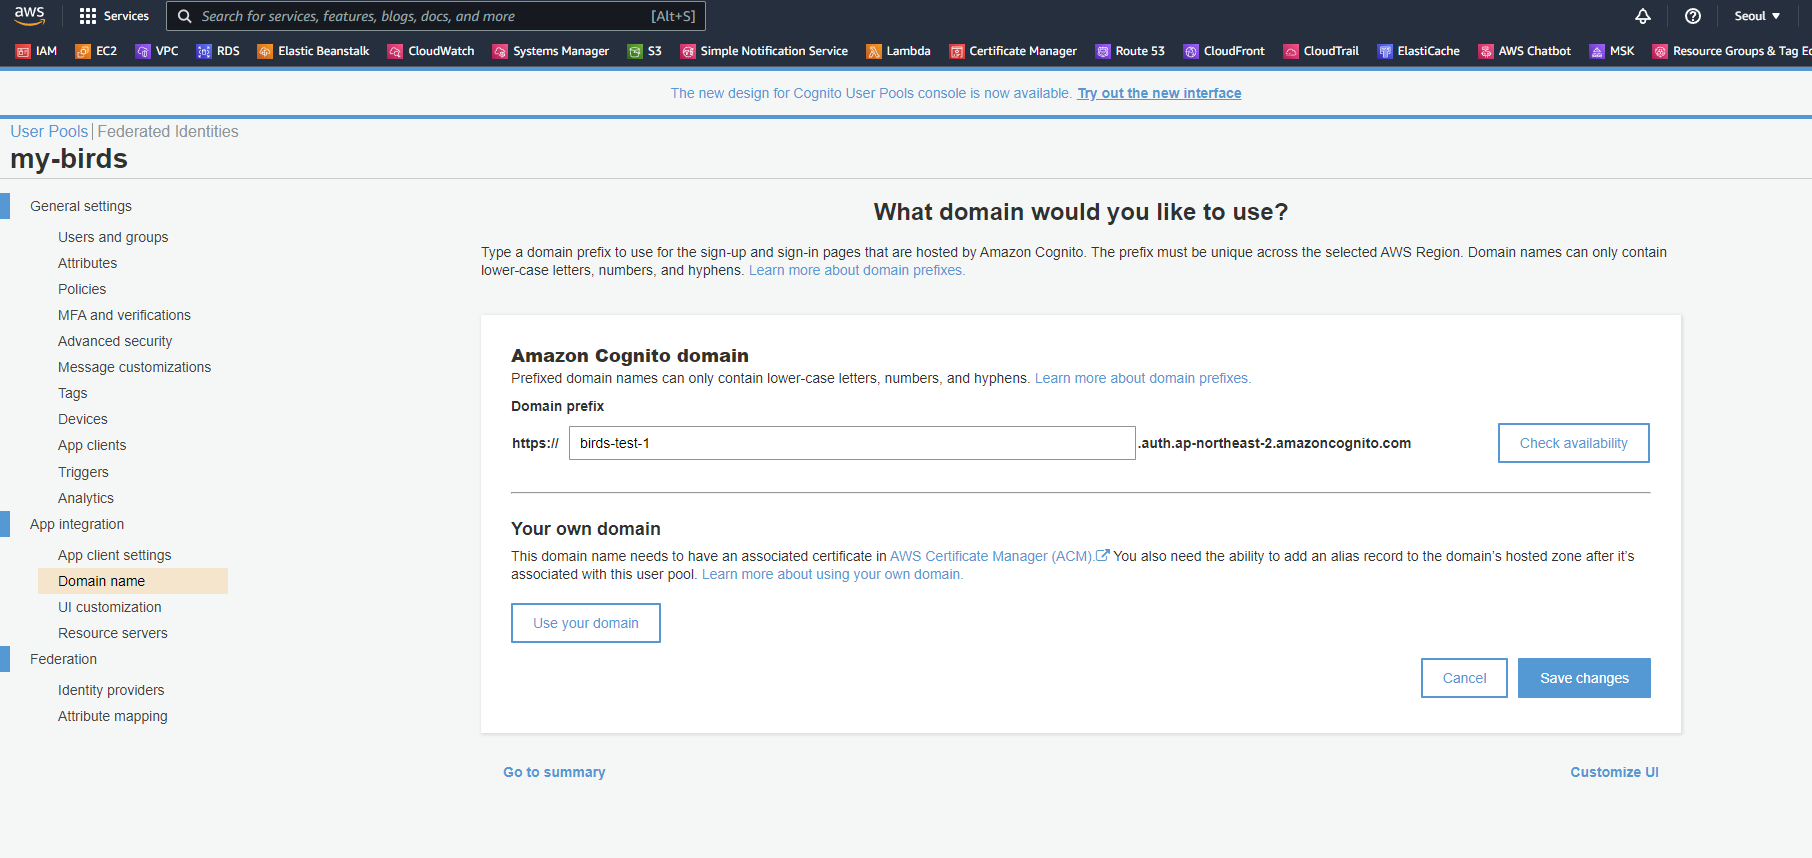The width and height of the screenshot is (1812, 858).
Task: Open IAM service shortcut
Action: click(x=36, y=51)
